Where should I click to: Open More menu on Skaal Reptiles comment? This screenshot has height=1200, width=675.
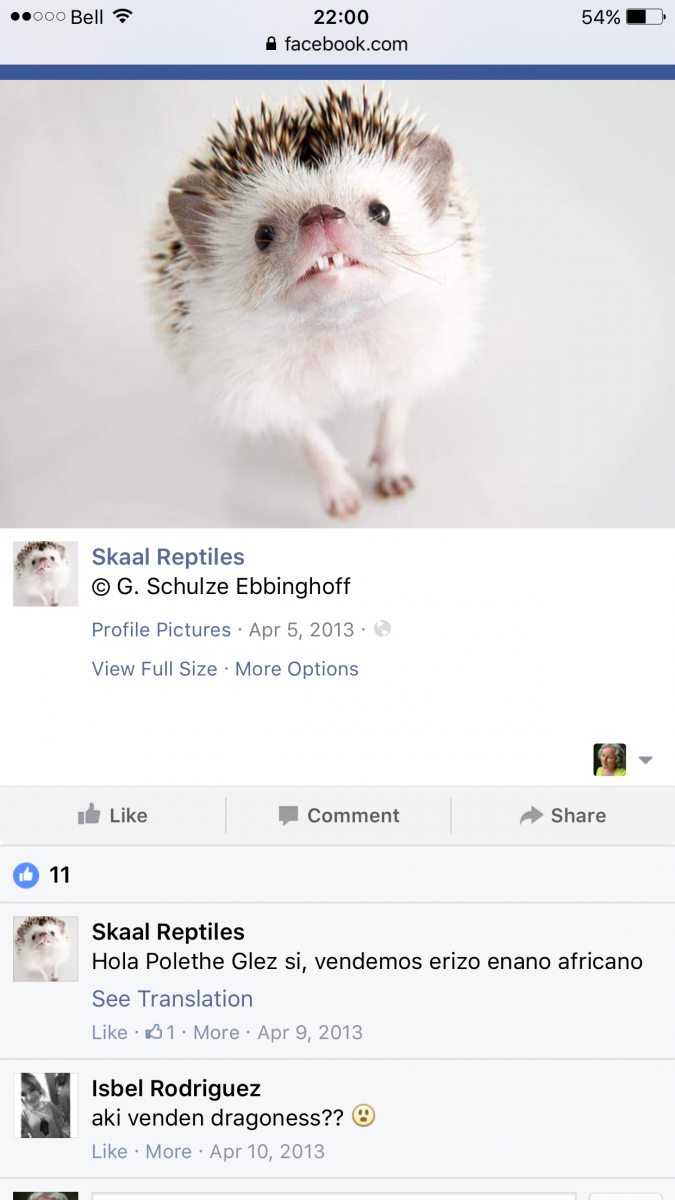click(x=216, y=1032)
